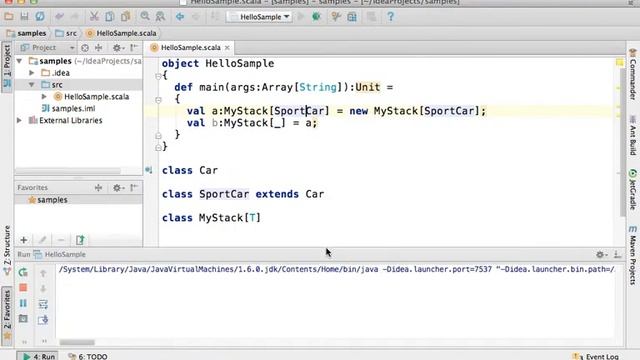Click the Favorites panel settings gear
The width and height of the screenshot is (640, 360).
click(118, 188)
